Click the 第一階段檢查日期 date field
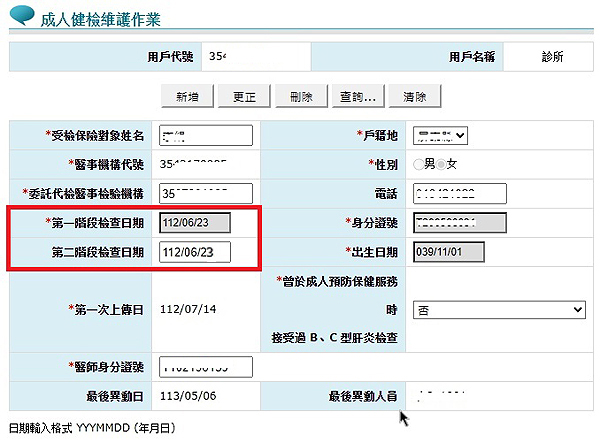The height and width of the screenshot is (443, 600). 195,223
